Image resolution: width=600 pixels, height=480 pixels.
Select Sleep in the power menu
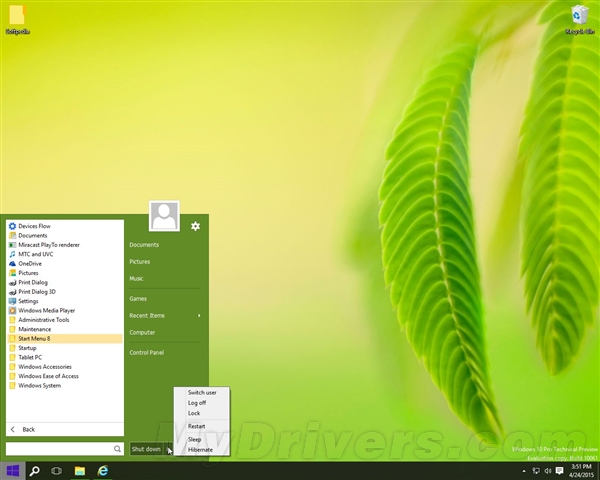click(202, 439)
